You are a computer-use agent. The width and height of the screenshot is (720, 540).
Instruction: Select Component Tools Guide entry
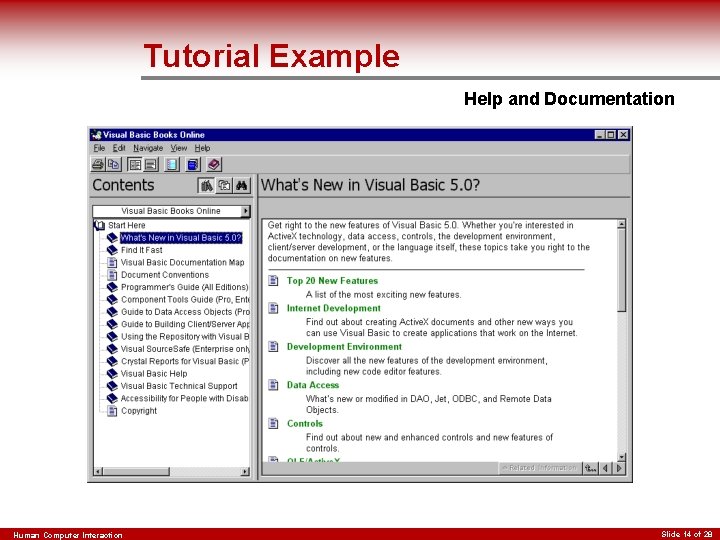point(185,299)
